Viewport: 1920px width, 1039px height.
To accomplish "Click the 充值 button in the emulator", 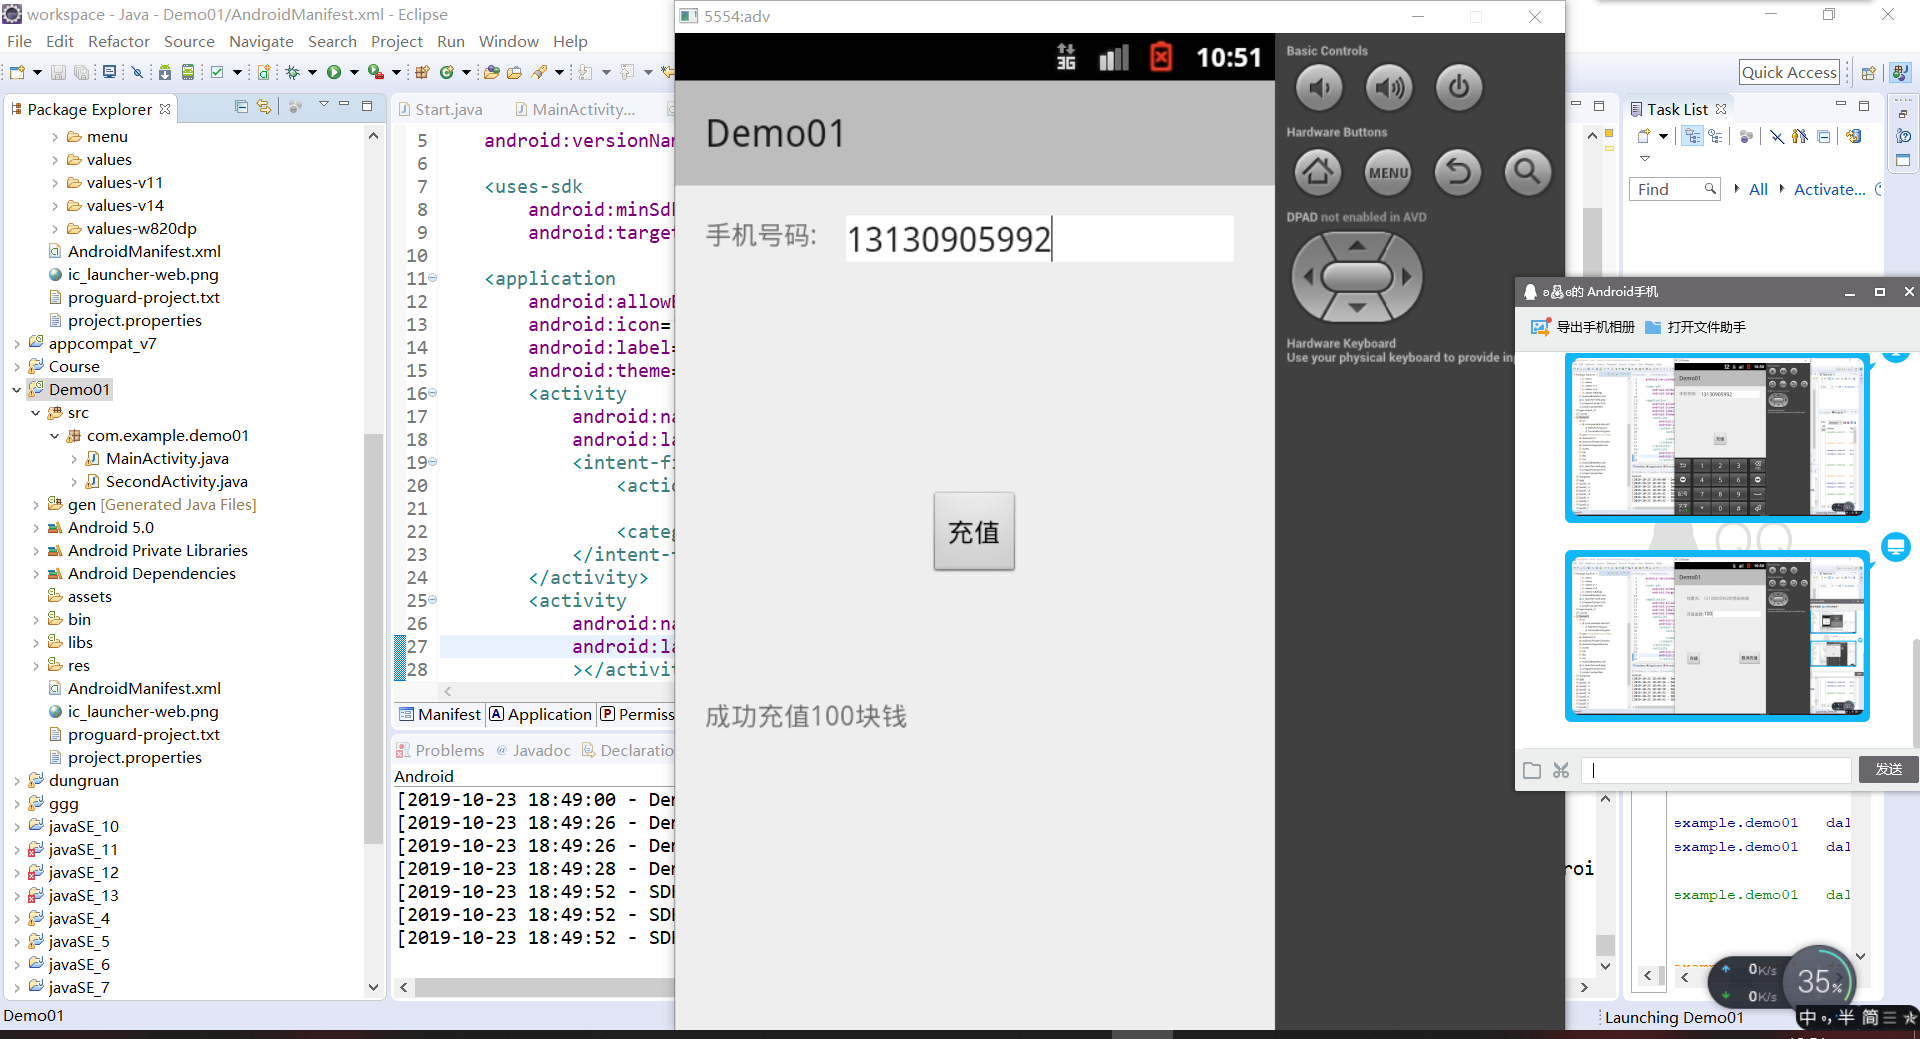I will tap(974, 532).
